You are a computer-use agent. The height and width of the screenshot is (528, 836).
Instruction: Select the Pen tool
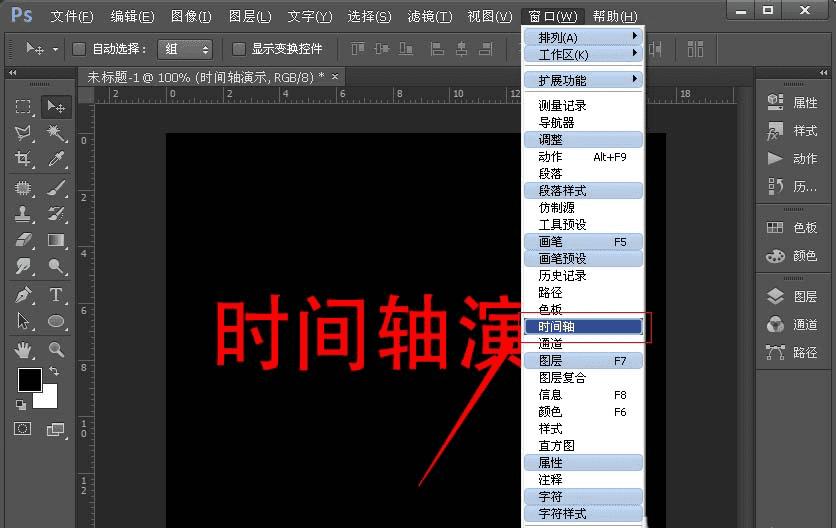23,295
